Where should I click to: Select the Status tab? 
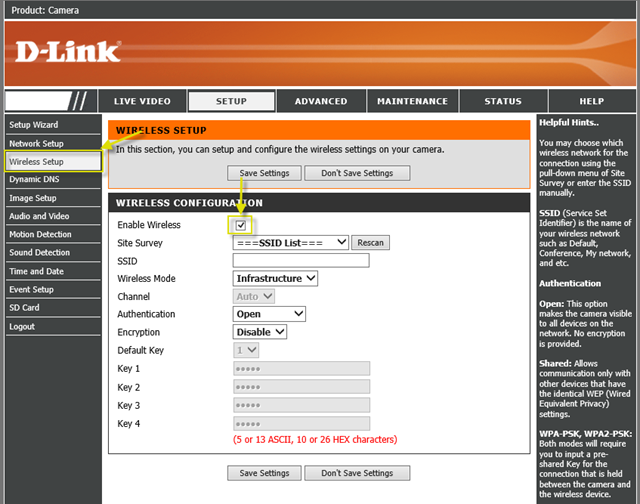pos(503,101)
